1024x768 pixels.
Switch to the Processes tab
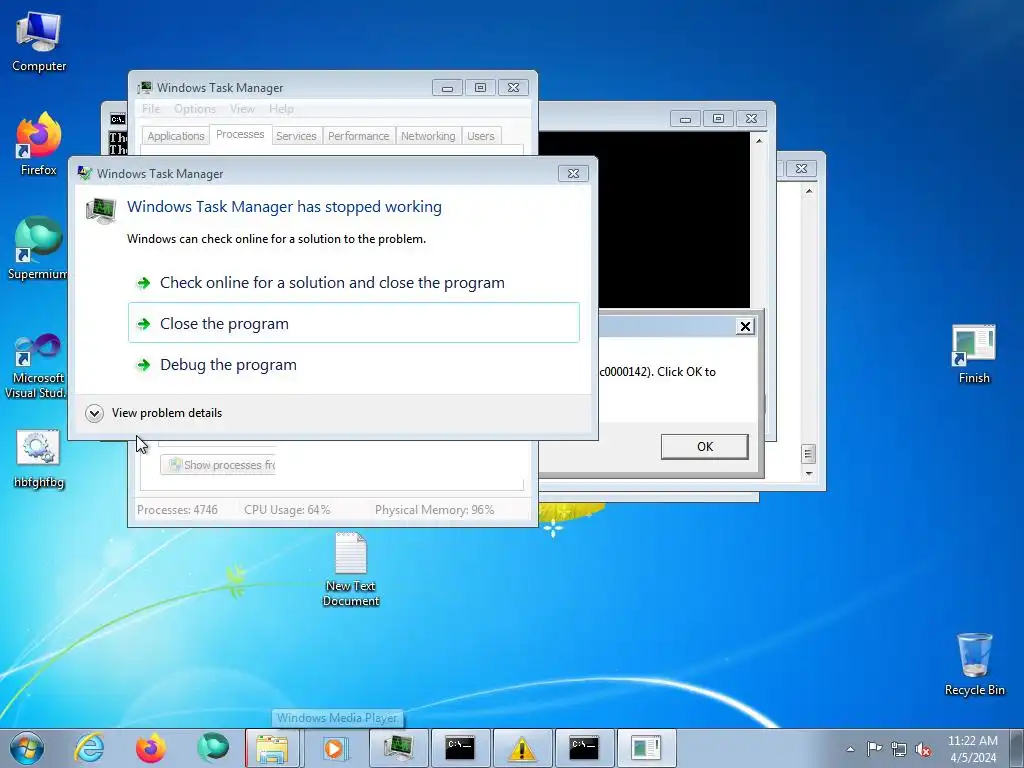click(240, 134)
